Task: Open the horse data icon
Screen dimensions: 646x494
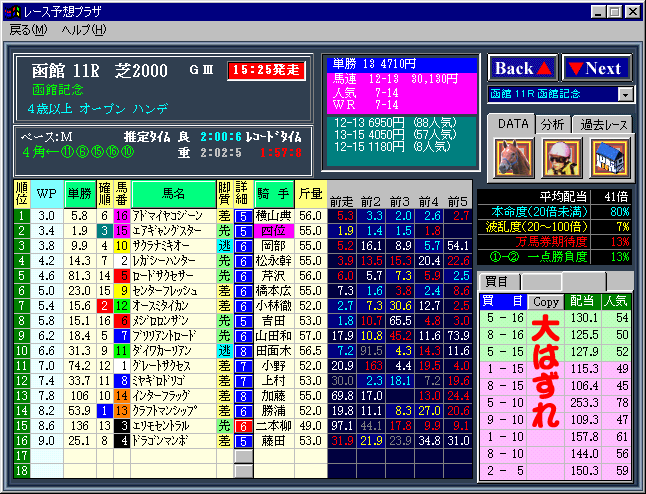Action: (x=512, y=157)
